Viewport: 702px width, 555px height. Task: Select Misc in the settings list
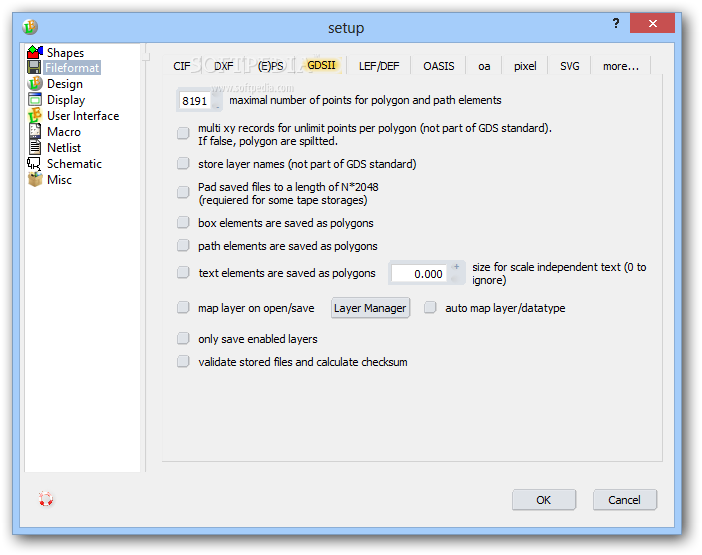pyautogui.click(x=59, y=180)
